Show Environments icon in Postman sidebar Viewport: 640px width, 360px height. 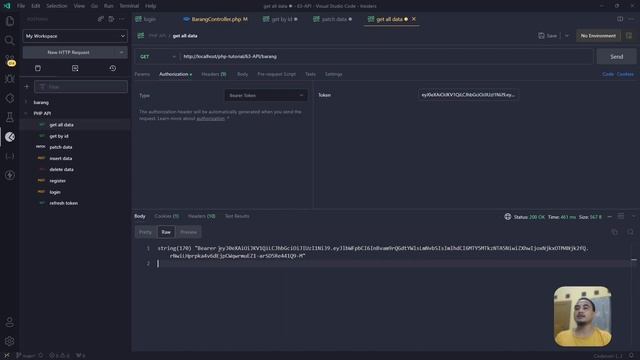(75, 68)
